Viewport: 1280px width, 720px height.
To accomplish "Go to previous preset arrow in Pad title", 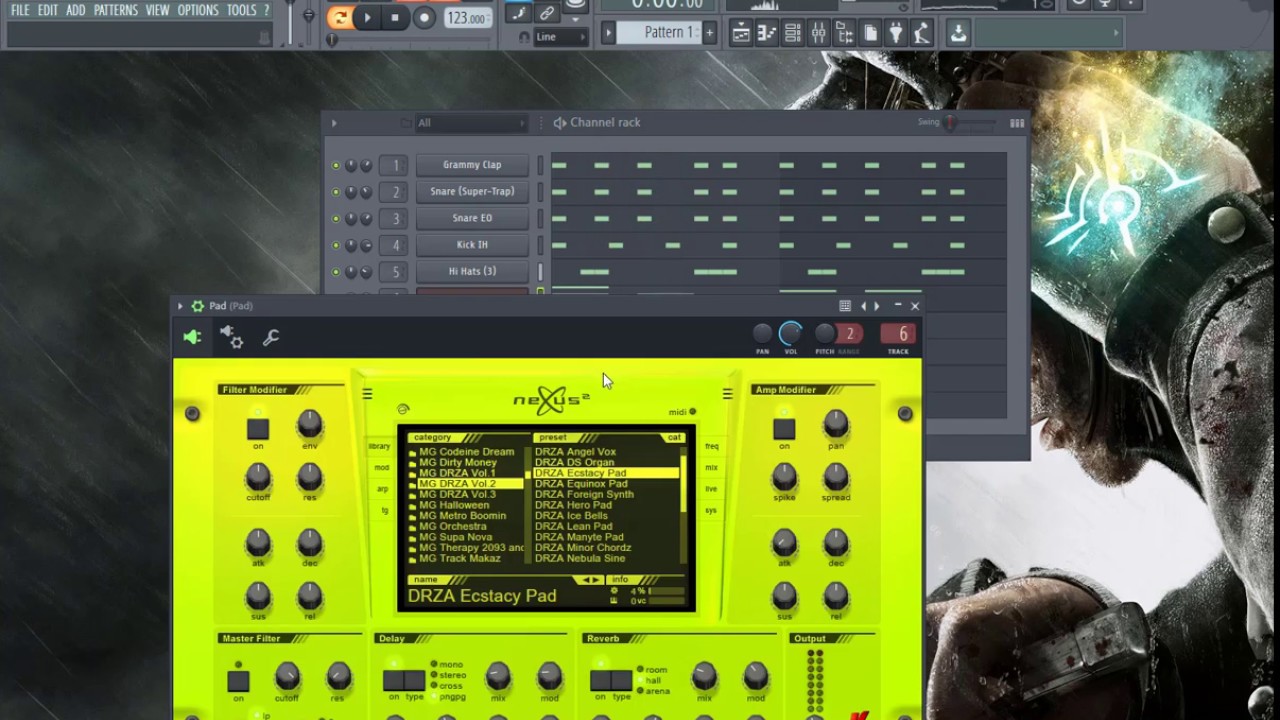I will point(864,306).
